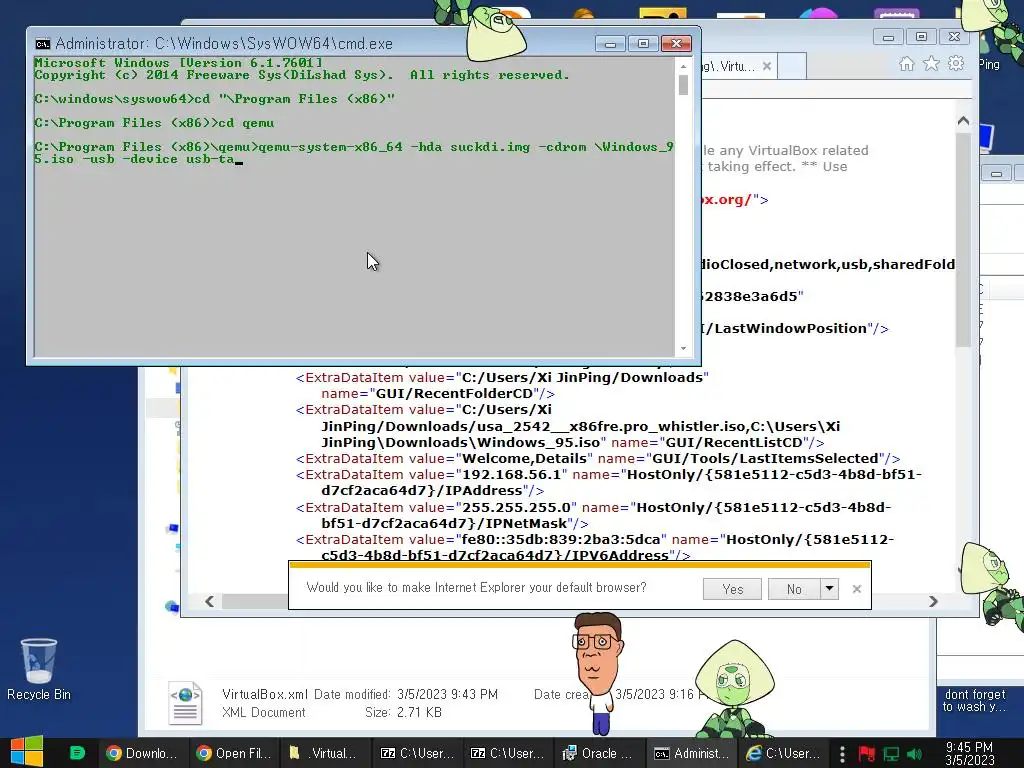The height and width of the screenshot is (768, 1024).
Task: Switch to first 7-Zip C:\User... taskbar item
Action: pyautogui.click(x=416, y=753)
